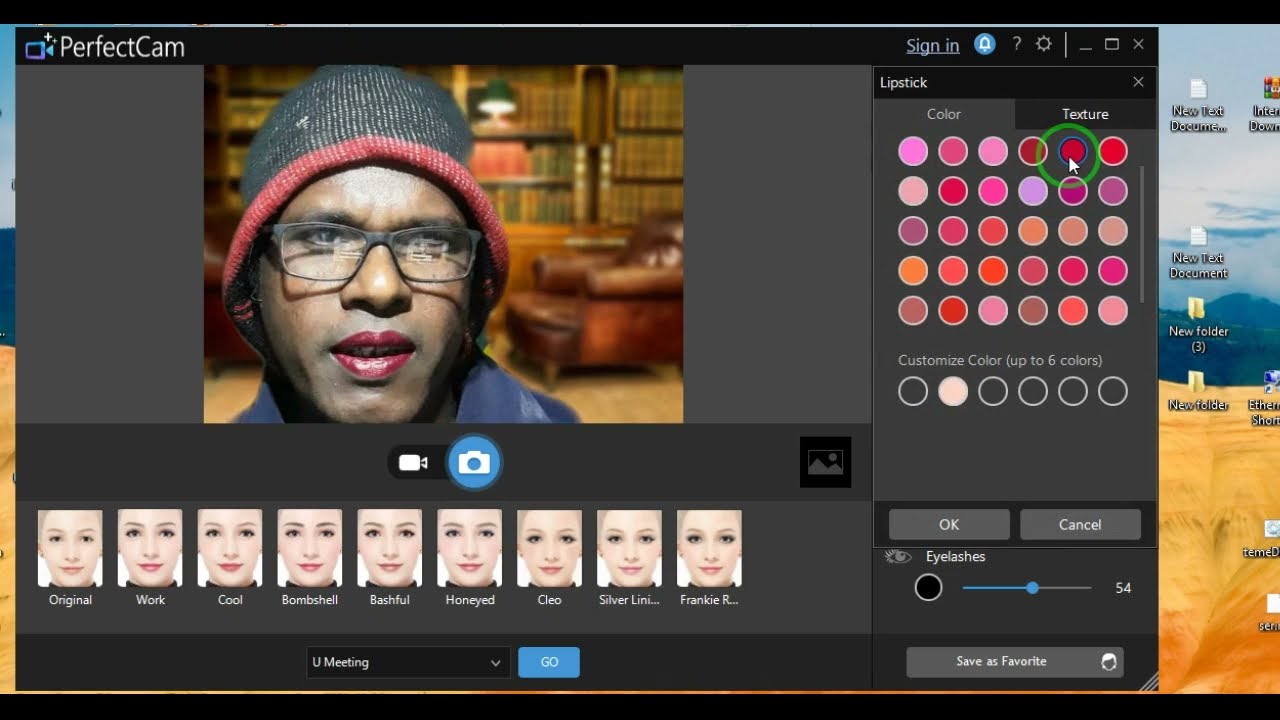Click the camera snapshot button
The width and height of the screenshot is (1280, 720).
point(474,463)
